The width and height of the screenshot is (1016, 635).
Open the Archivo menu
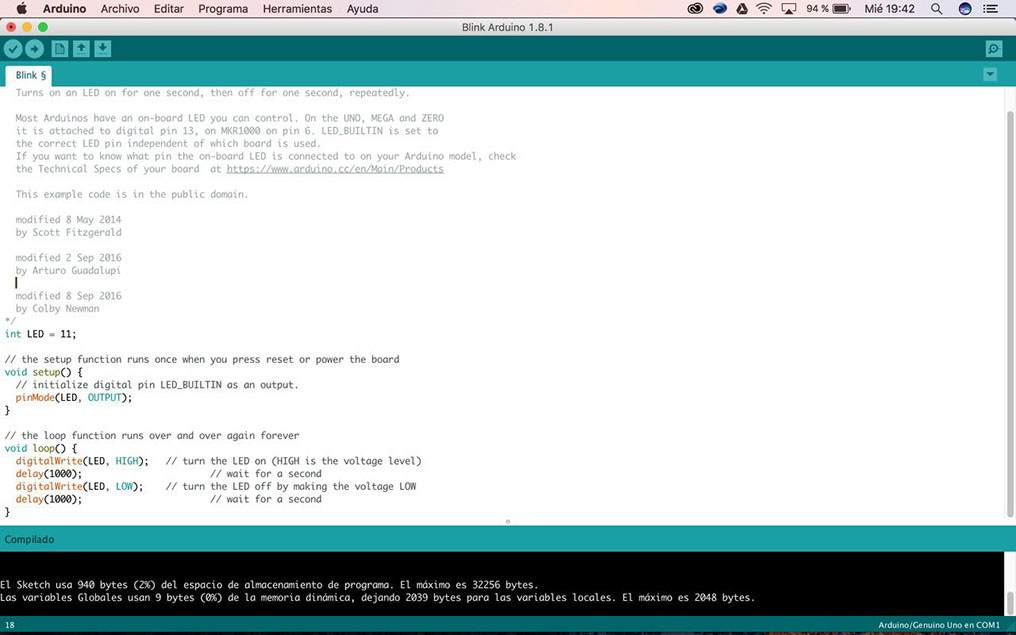point(120,8)
